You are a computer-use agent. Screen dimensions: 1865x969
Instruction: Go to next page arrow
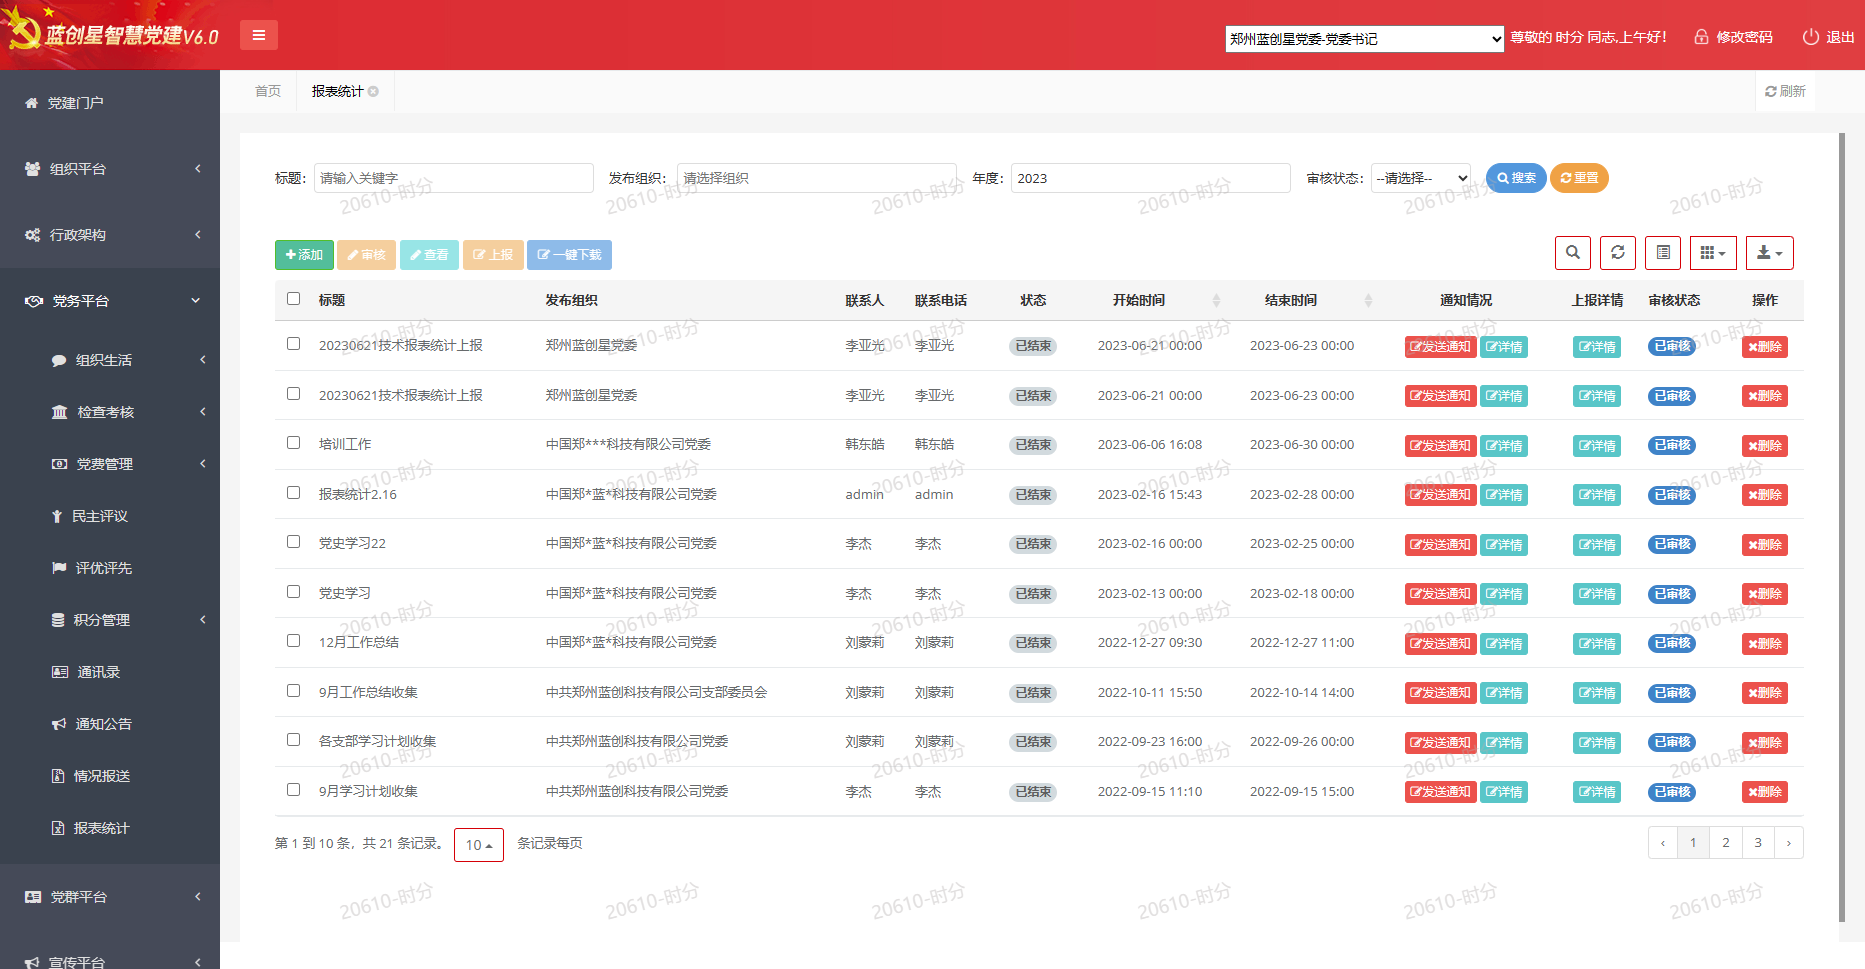1788,842
